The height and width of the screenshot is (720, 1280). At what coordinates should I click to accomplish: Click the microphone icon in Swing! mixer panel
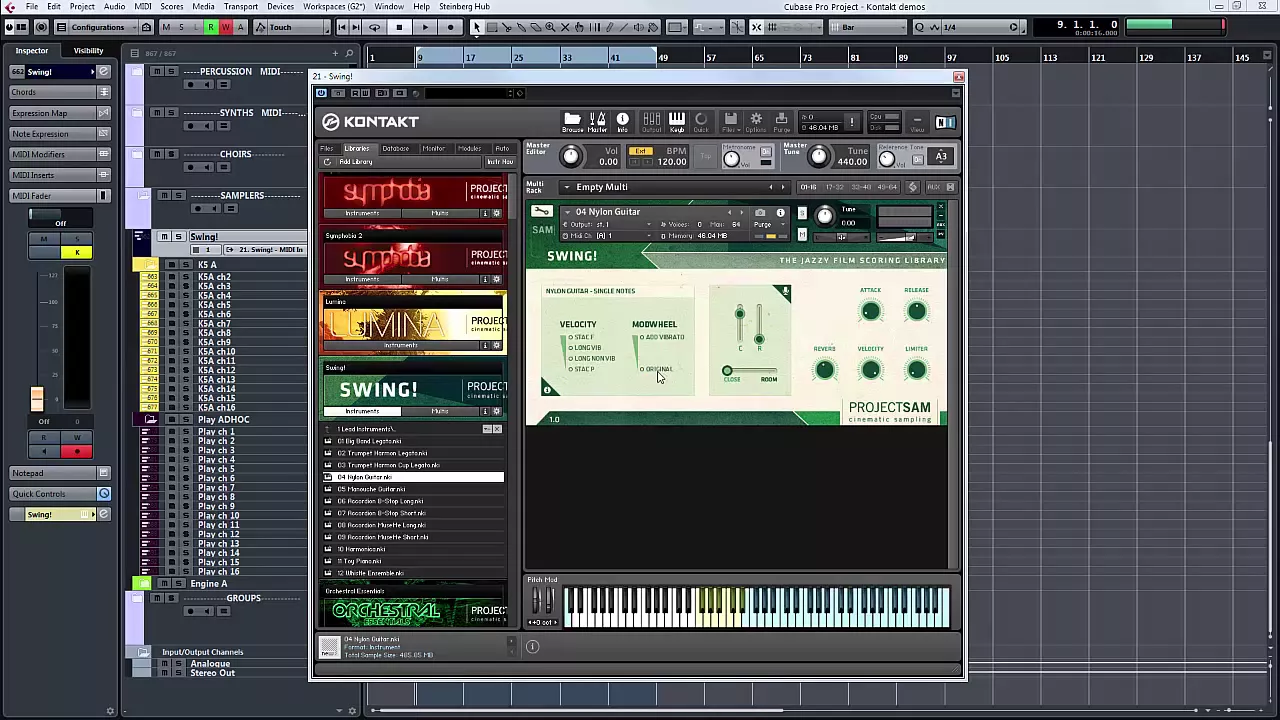point(786,292)
